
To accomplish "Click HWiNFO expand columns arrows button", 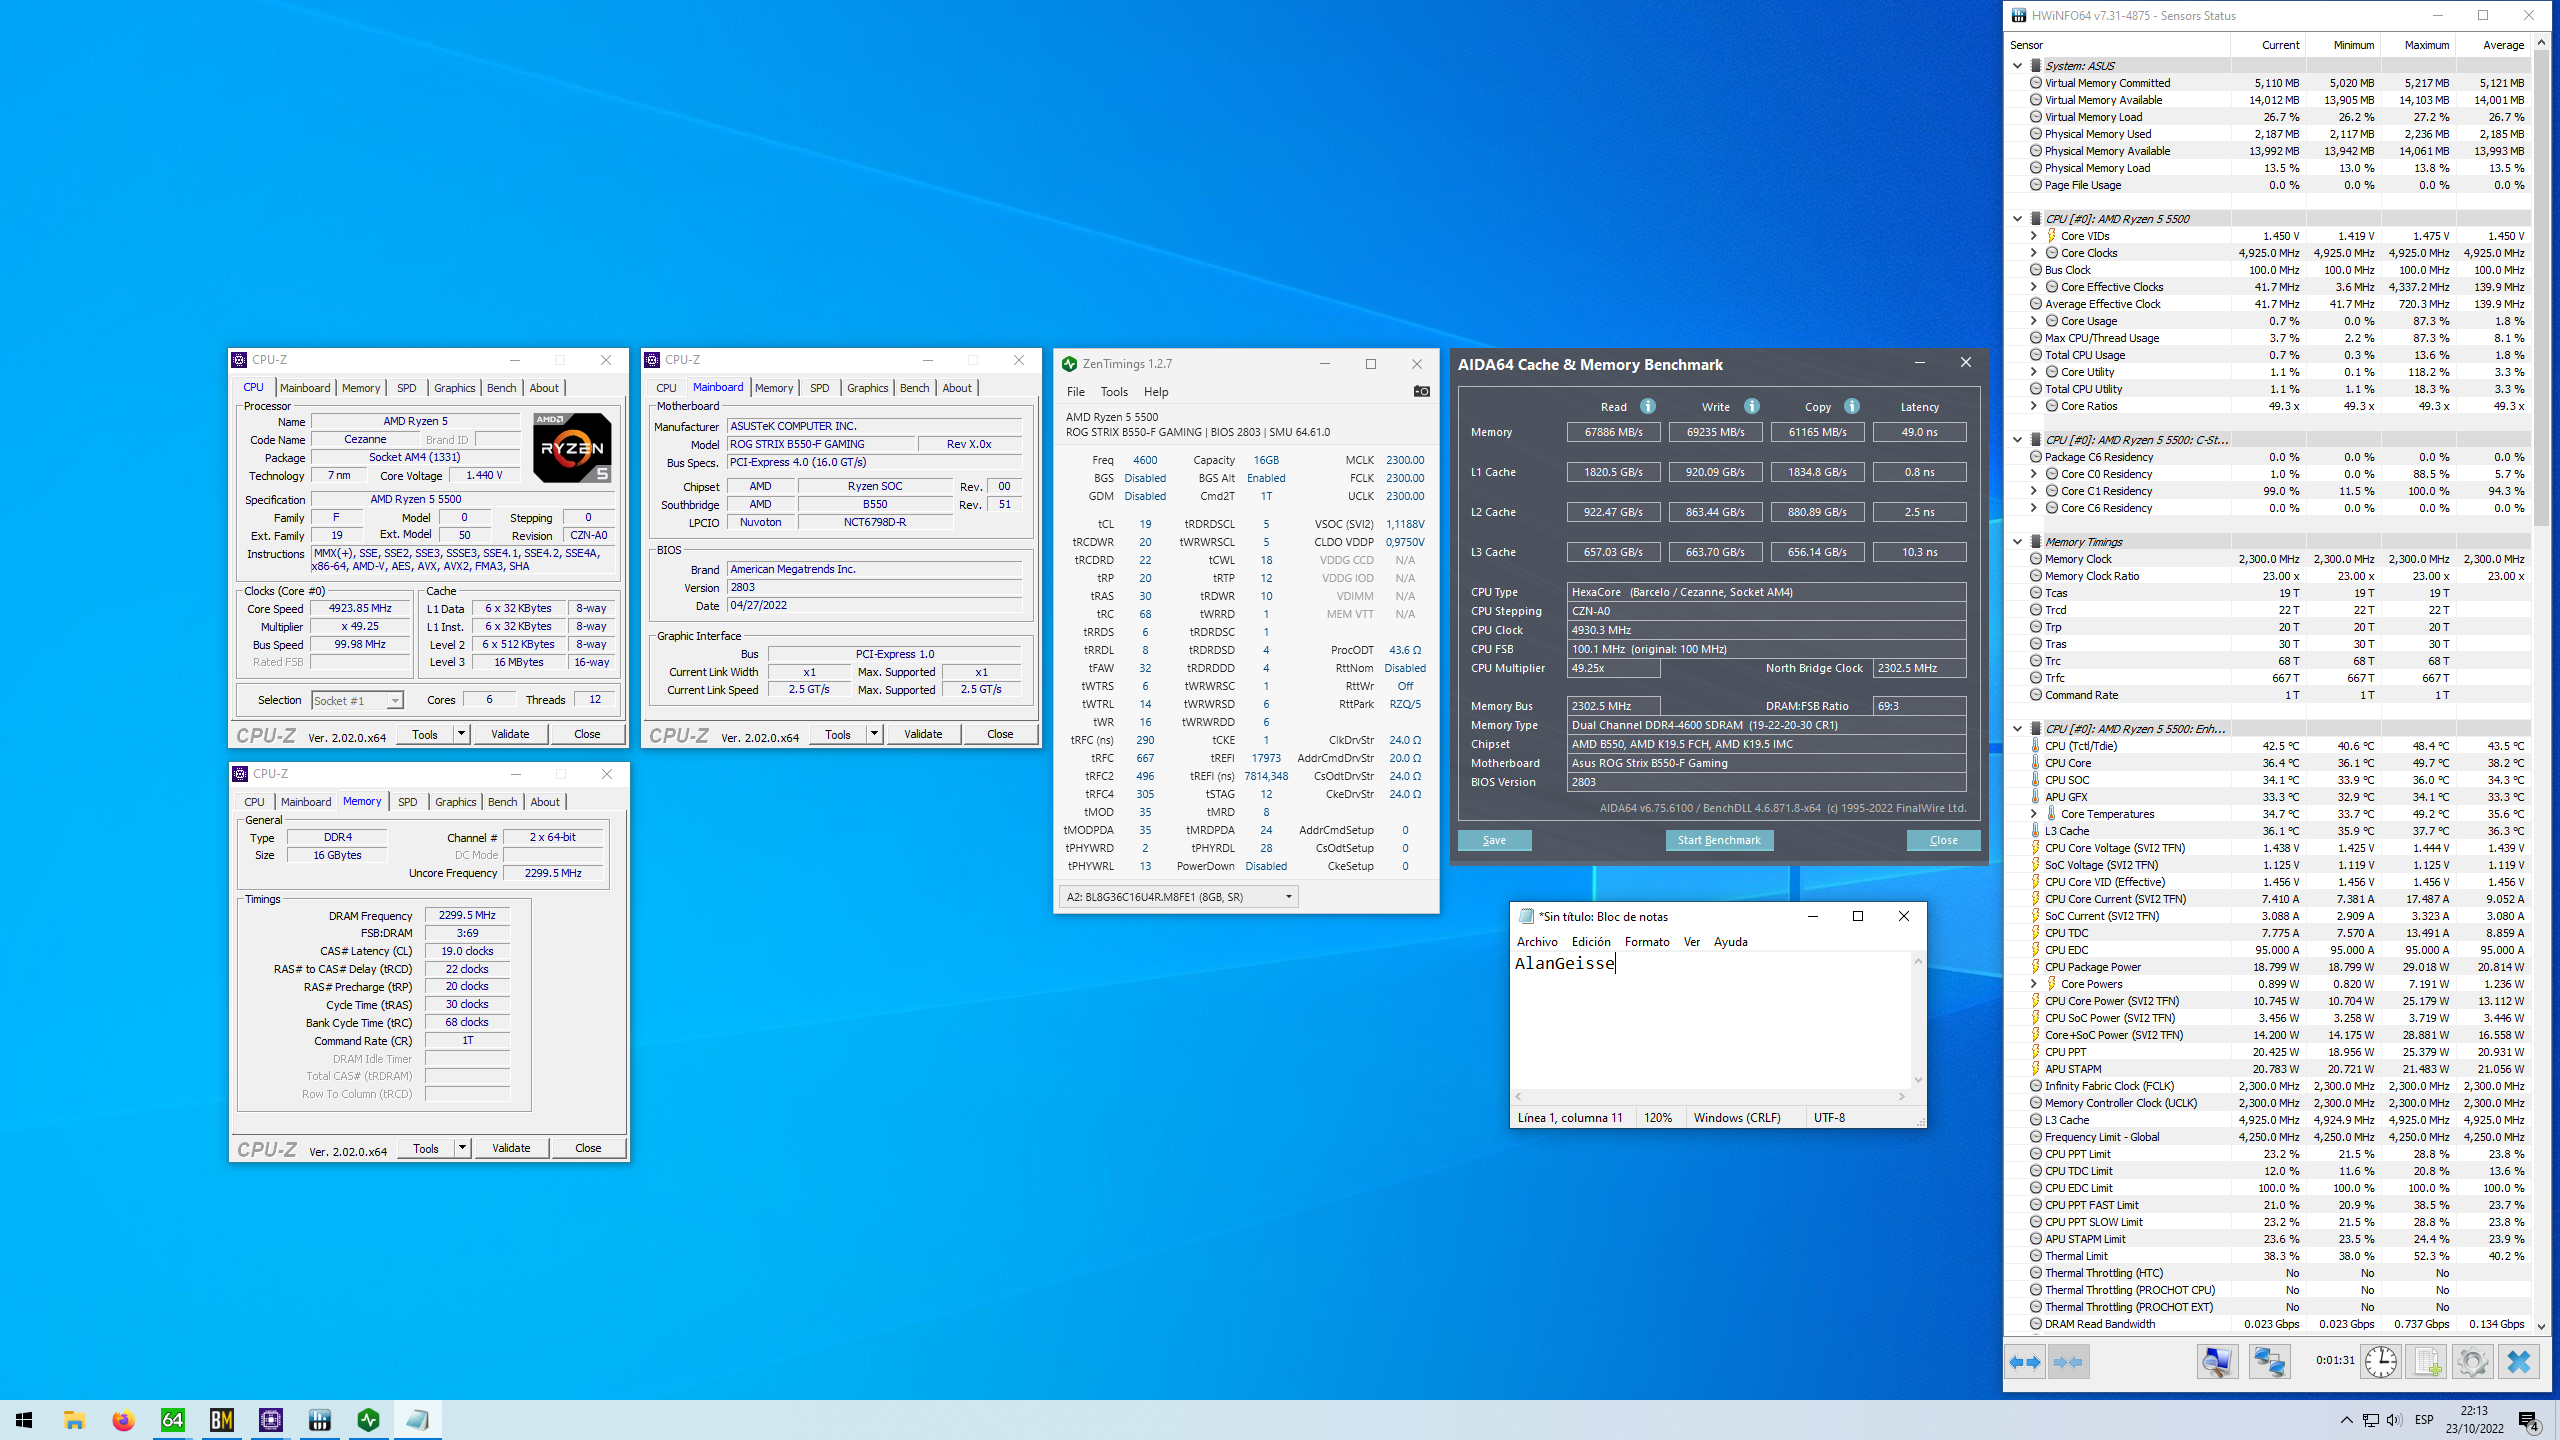I will [2025, 1362].
